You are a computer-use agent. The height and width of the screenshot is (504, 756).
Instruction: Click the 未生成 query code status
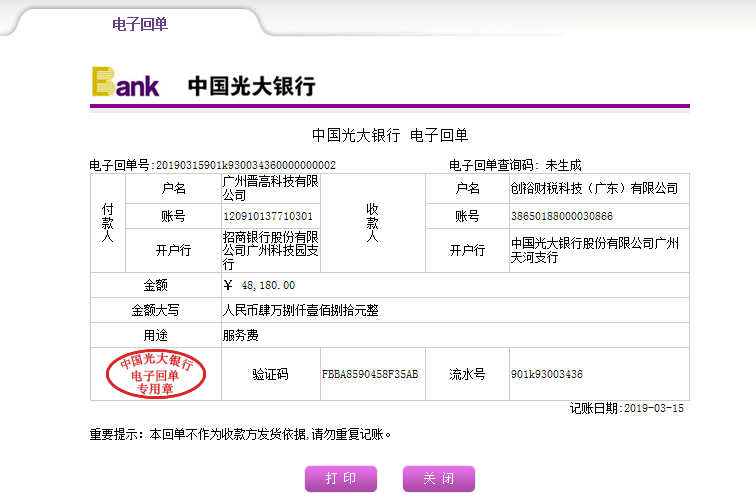tap(563, 165)
